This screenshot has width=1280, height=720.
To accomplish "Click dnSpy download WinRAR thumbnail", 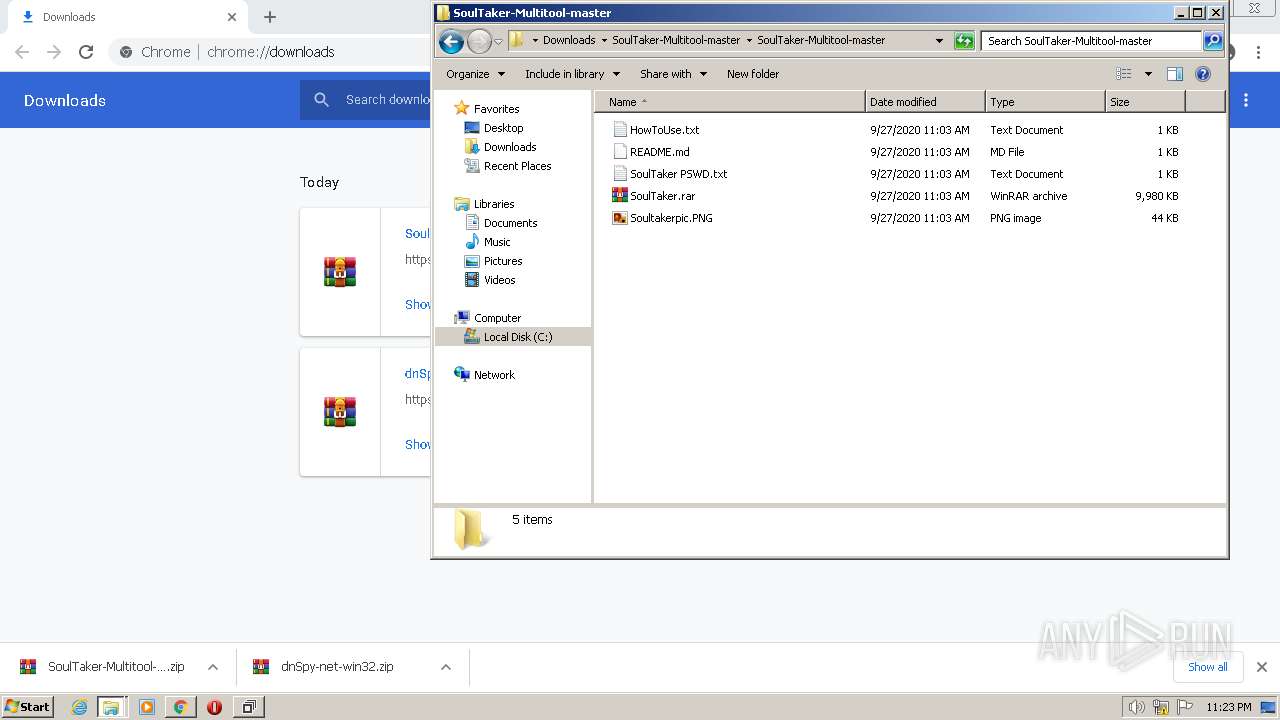I will pos(340,412).
